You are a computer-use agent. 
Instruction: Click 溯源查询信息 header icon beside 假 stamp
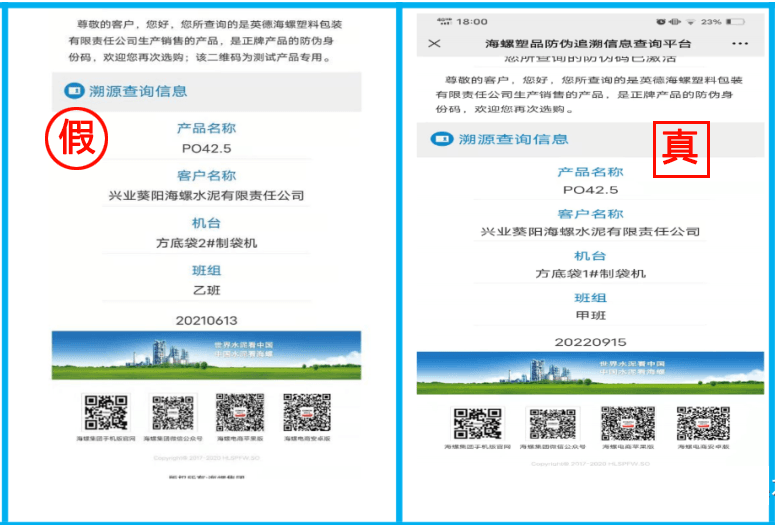tap(72, 91)
